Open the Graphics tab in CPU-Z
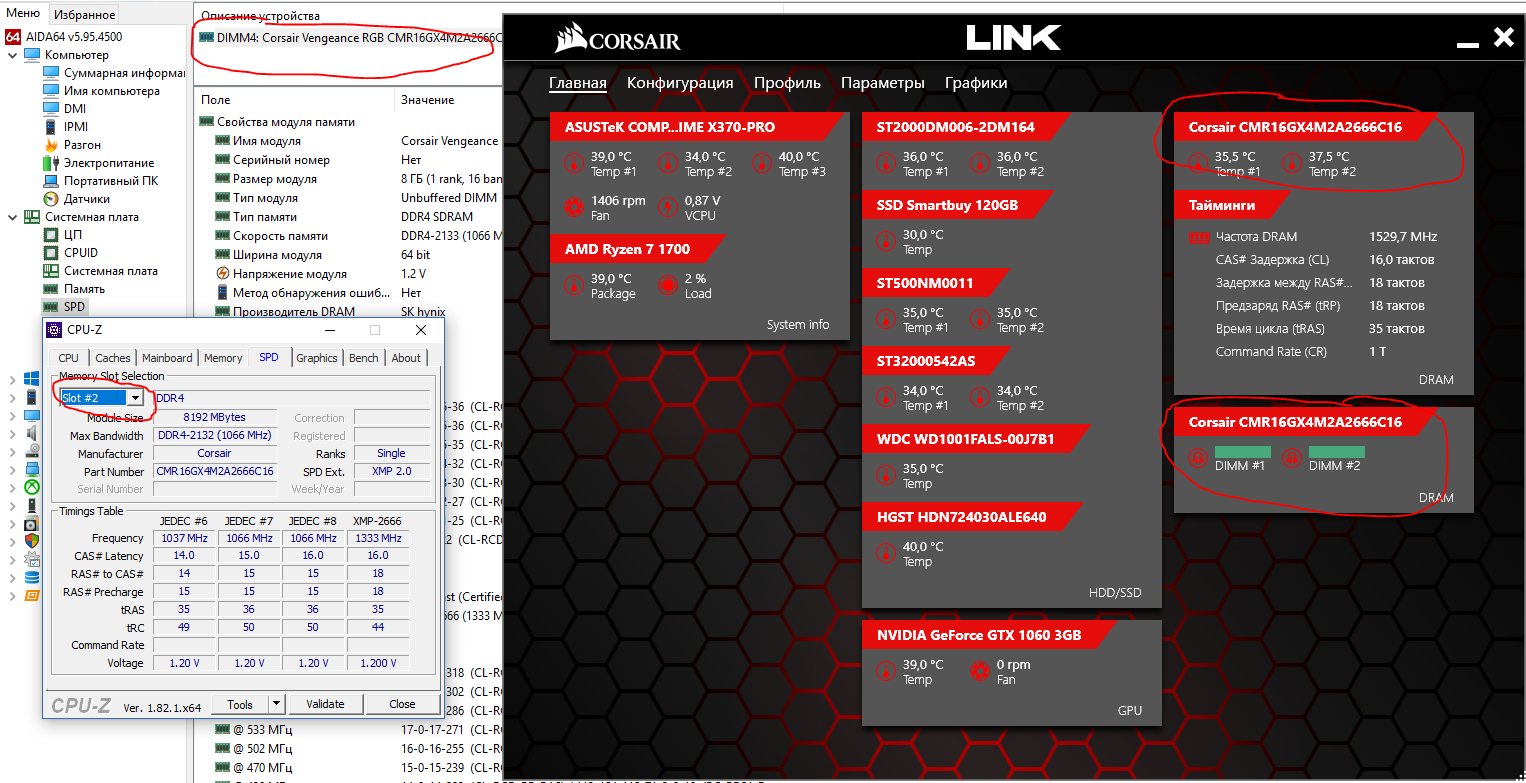 tap(317, 358)
